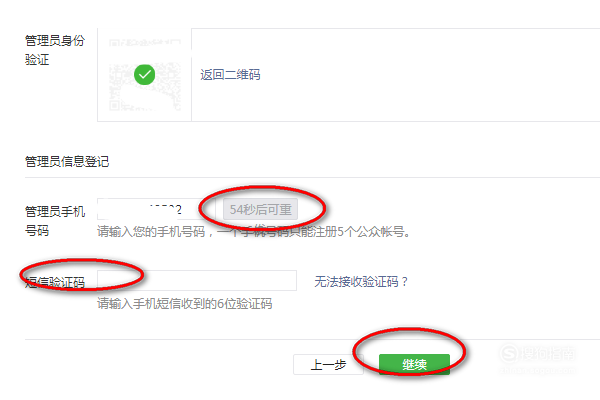600x400 pixels.
Task: Go back with the 上一步 button
Action: (328, 364)
